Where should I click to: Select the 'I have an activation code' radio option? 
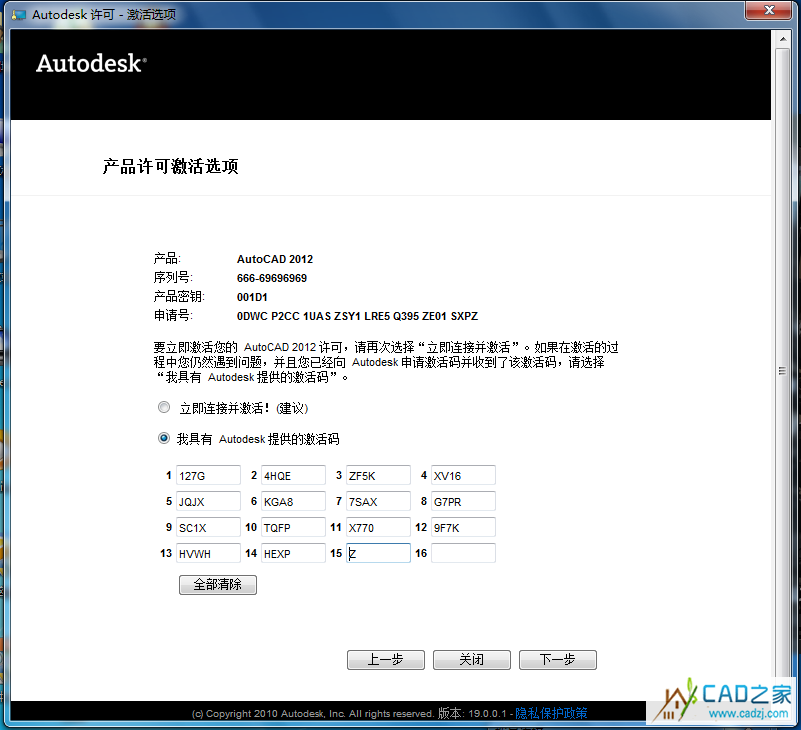(164, 438)
